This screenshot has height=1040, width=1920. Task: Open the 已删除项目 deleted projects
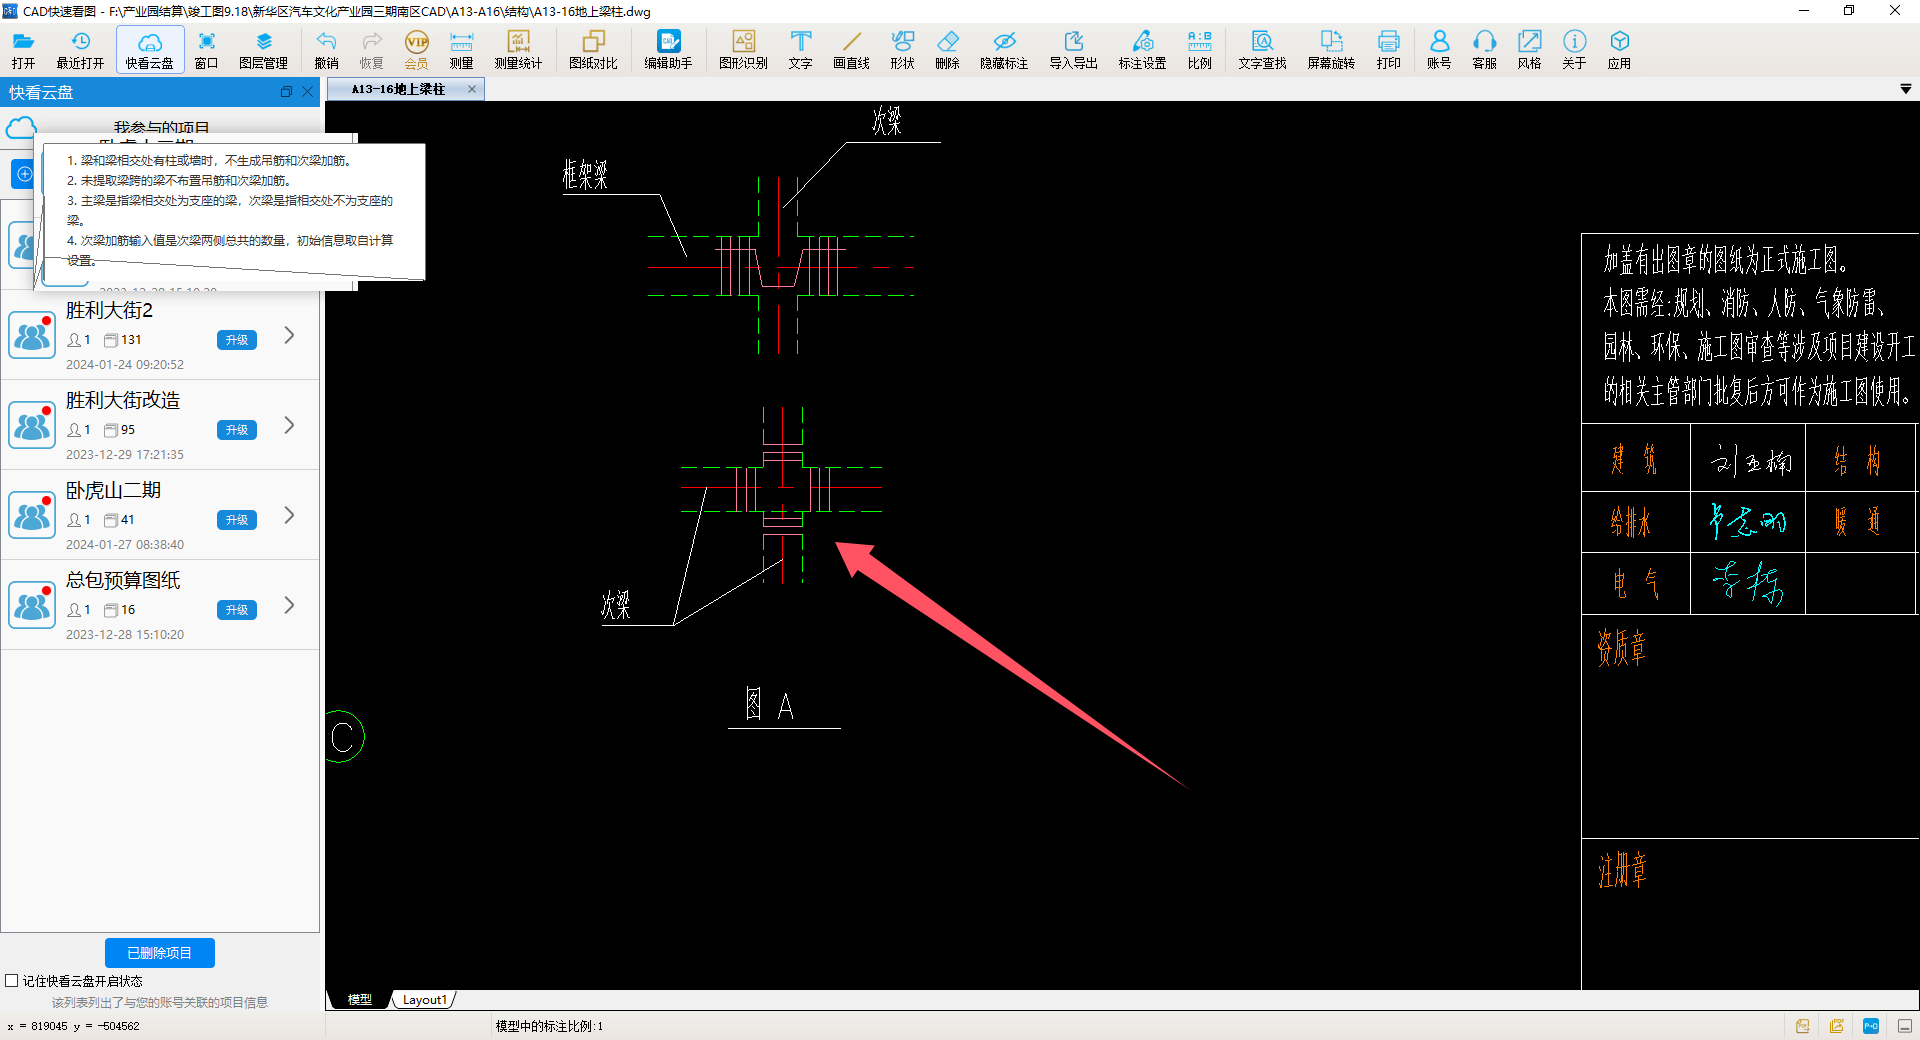pyautogui.click(x=160, y=953)
